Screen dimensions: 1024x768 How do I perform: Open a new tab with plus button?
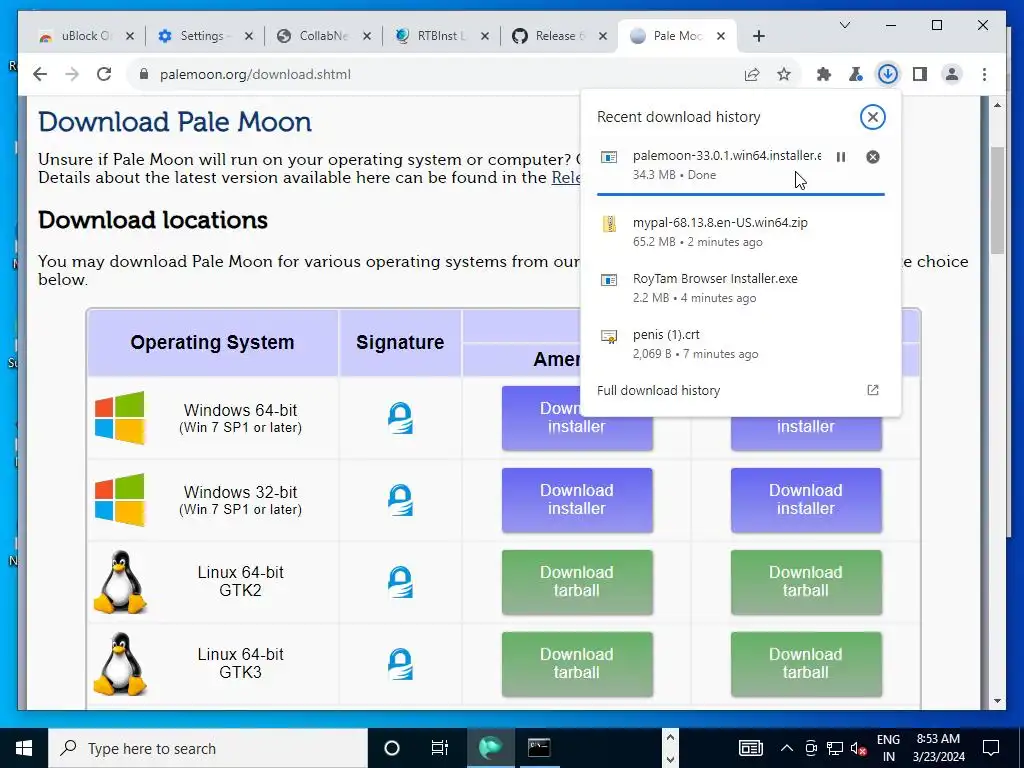click(x=758, y=36)
